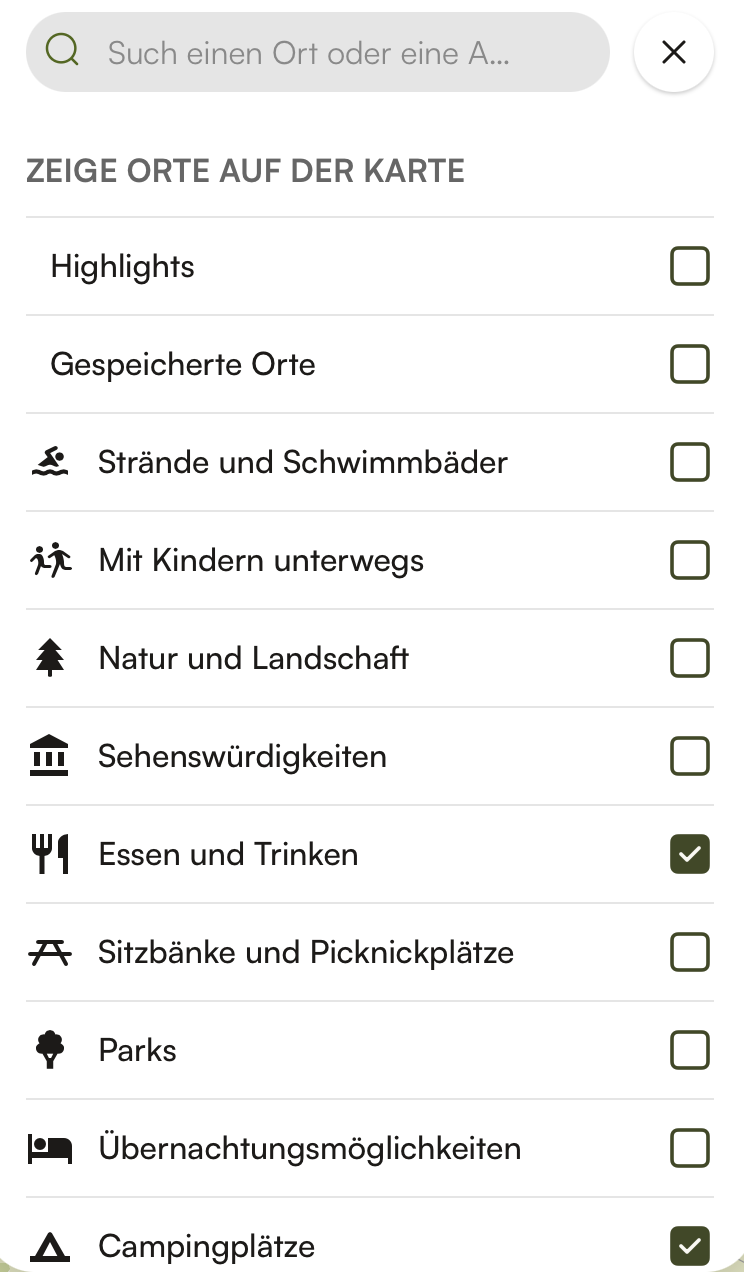
Task: Tick the Sehenswürdigkeiten checkbox
Action: (x=689, y=756)
